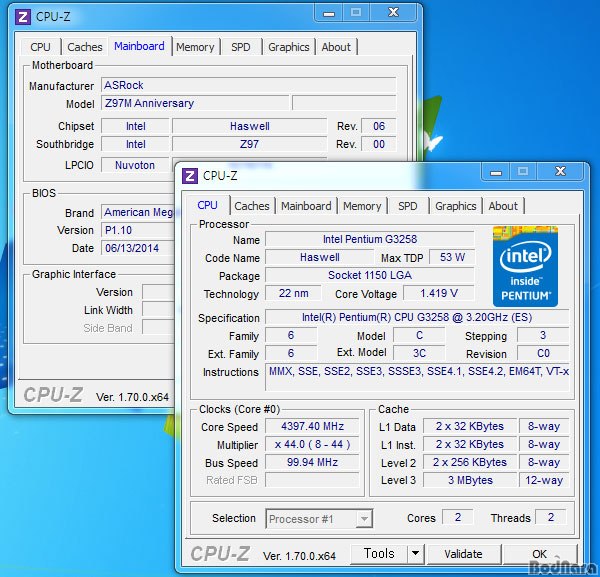Close the front CPU-Z window

561,172
